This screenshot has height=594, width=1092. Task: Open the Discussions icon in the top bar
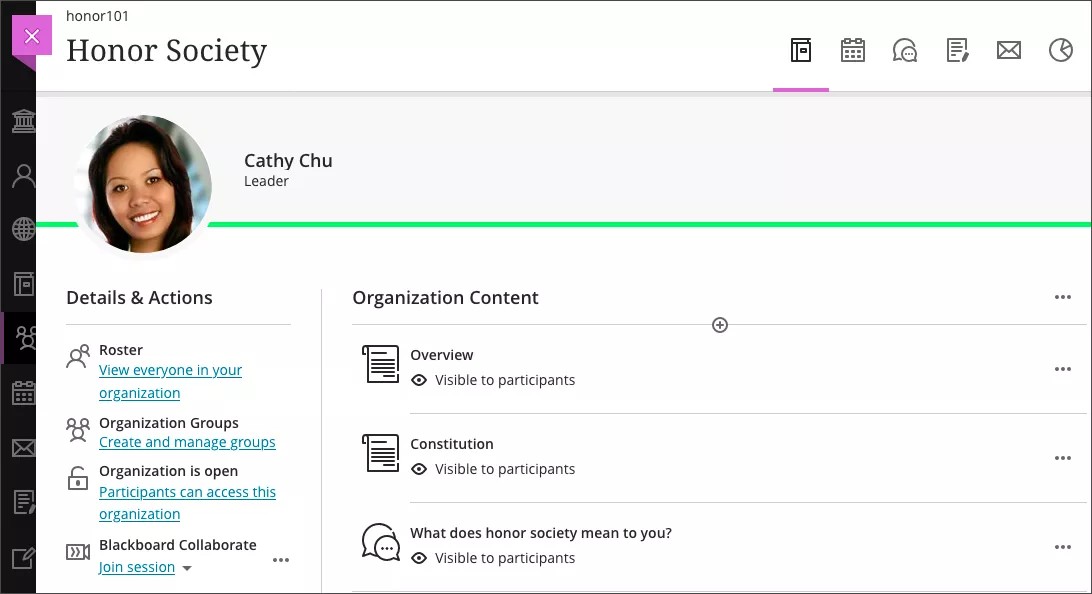coord(905,50)
